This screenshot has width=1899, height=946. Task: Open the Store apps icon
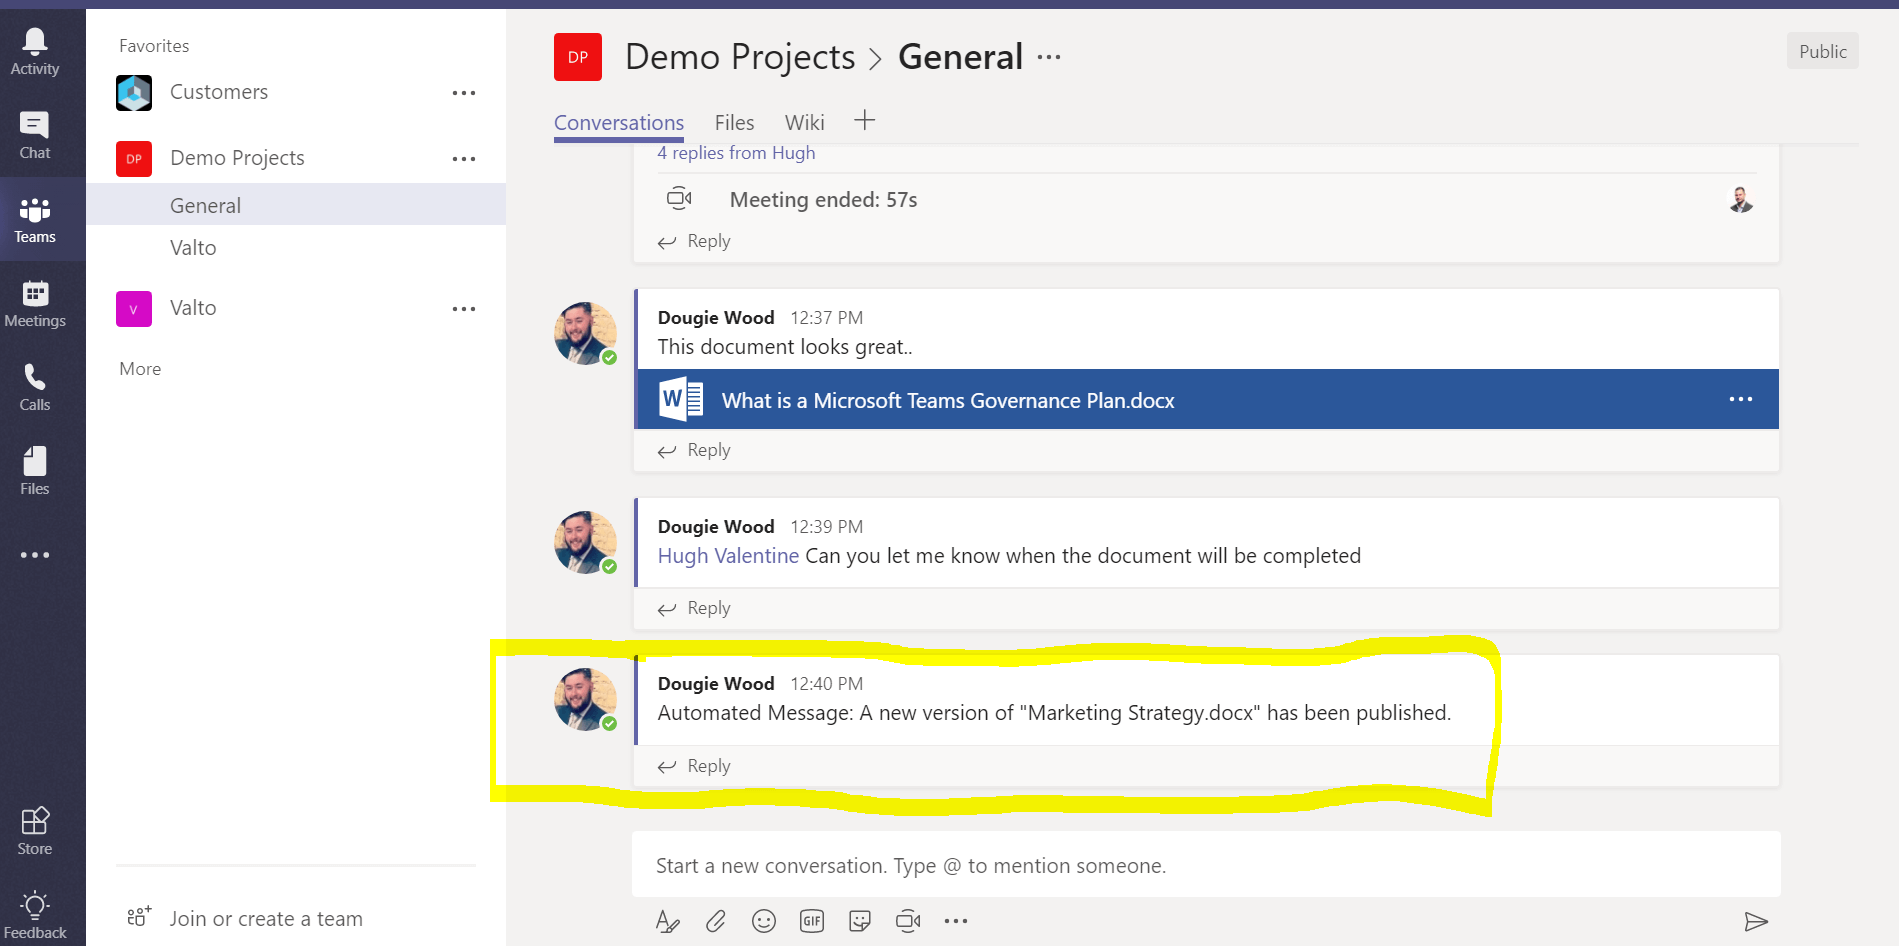pos(35,831)
